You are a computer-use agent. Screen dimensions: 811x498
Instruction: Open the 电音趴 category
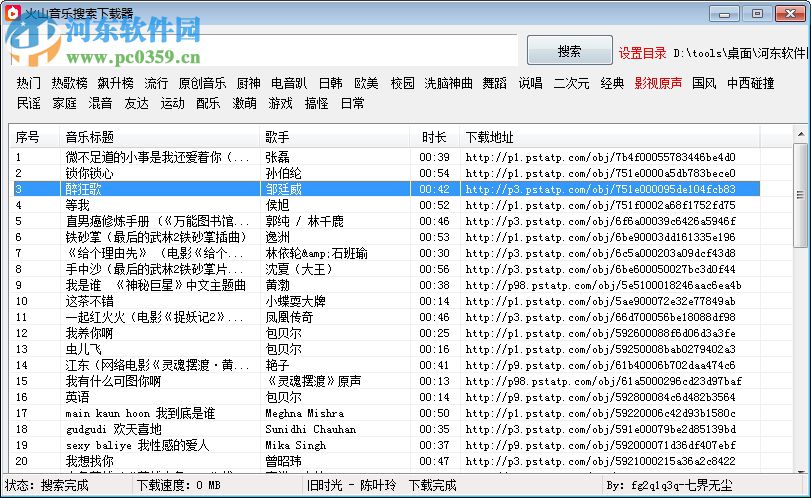289,83
